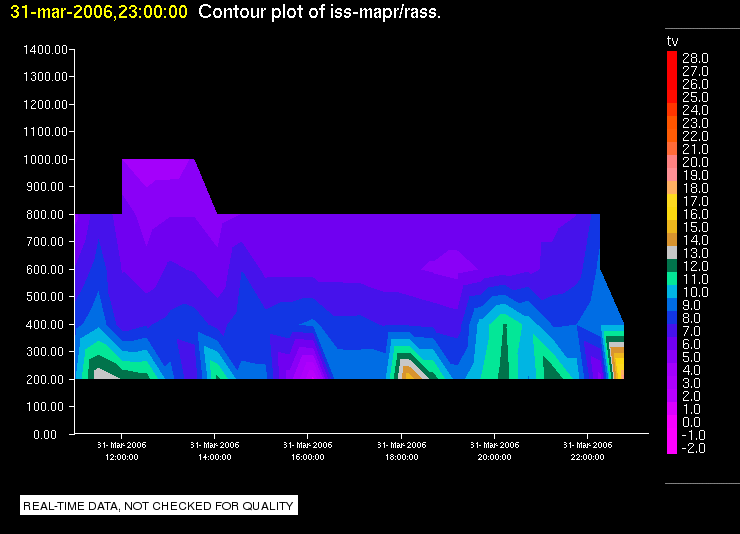Viewport: 740px width, 534px height.
Task: Click the 5.0 legend value
Action: click(691, 357)
